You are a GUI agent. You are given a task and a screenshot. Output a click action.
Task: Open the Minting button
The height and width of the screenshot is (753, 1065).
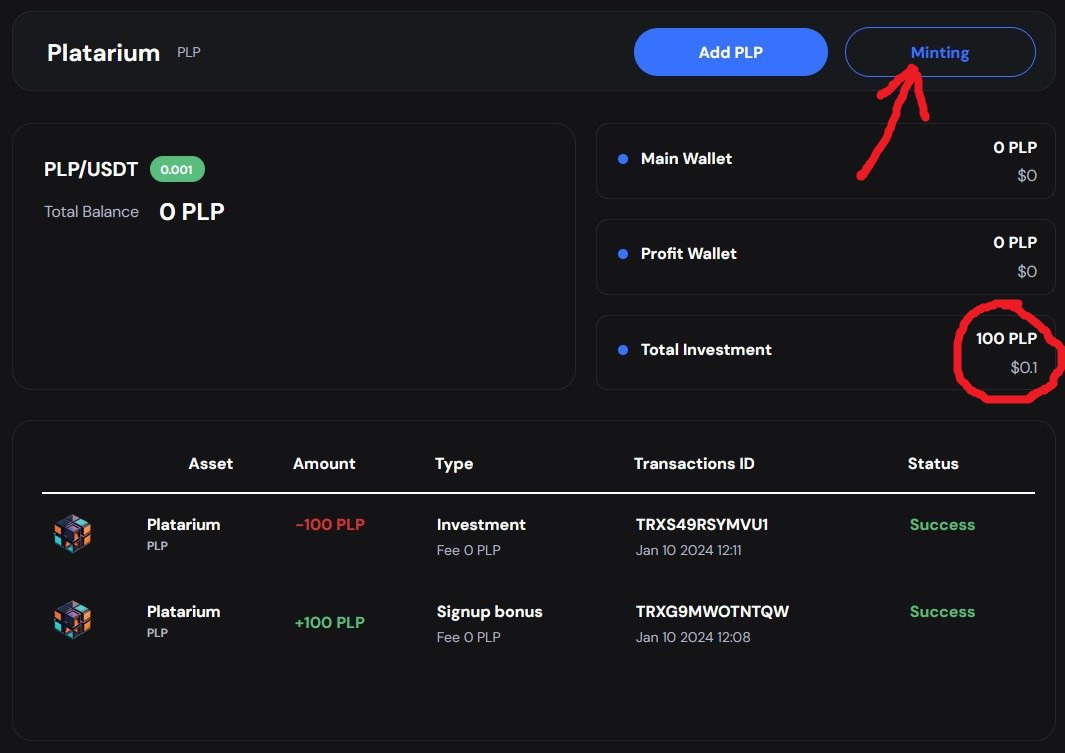[x=939, y=52]
